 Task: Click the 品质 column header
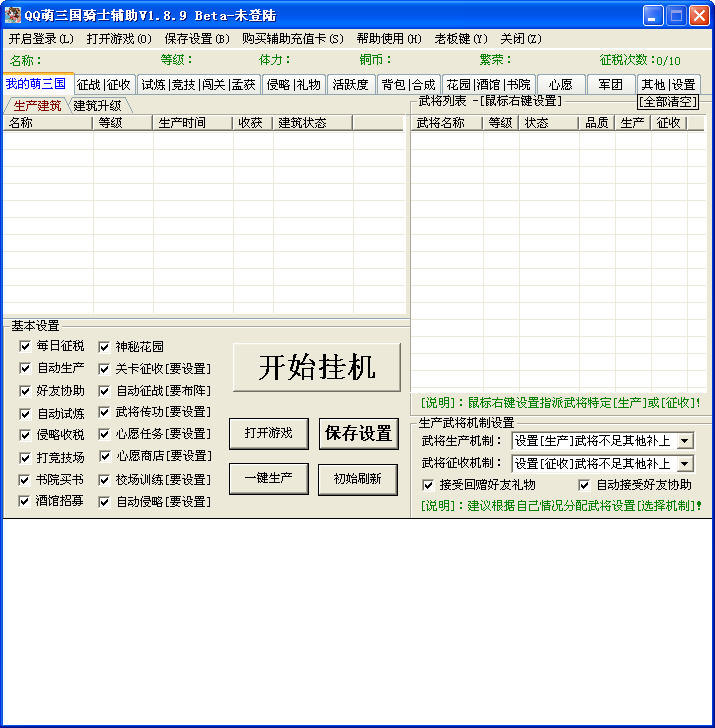point(597,123)
